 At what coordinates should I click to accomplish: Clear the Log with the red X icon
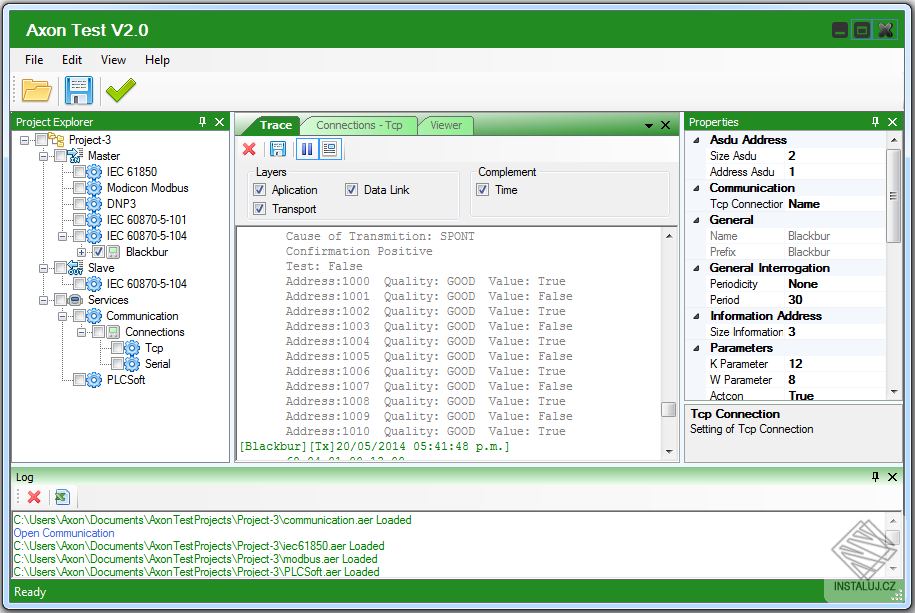click(34, 497)
